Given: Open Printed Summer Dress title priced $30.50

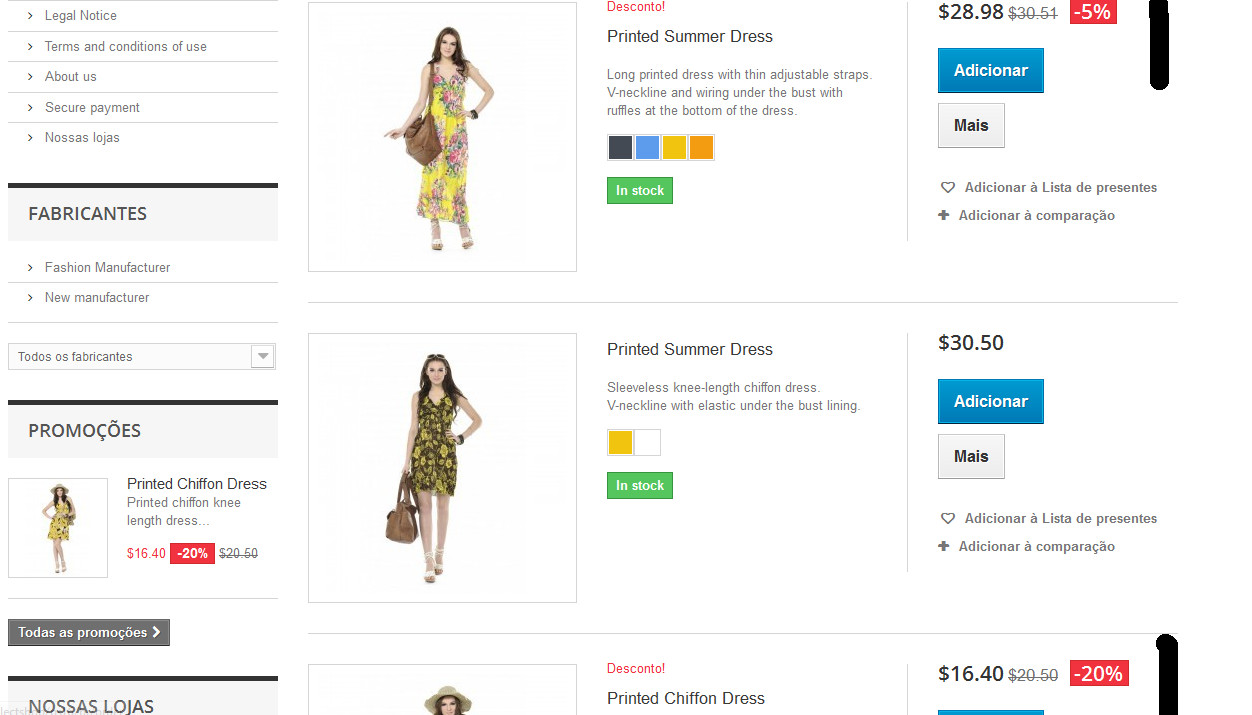Looking at the screenshot, I should click(690, 350).
